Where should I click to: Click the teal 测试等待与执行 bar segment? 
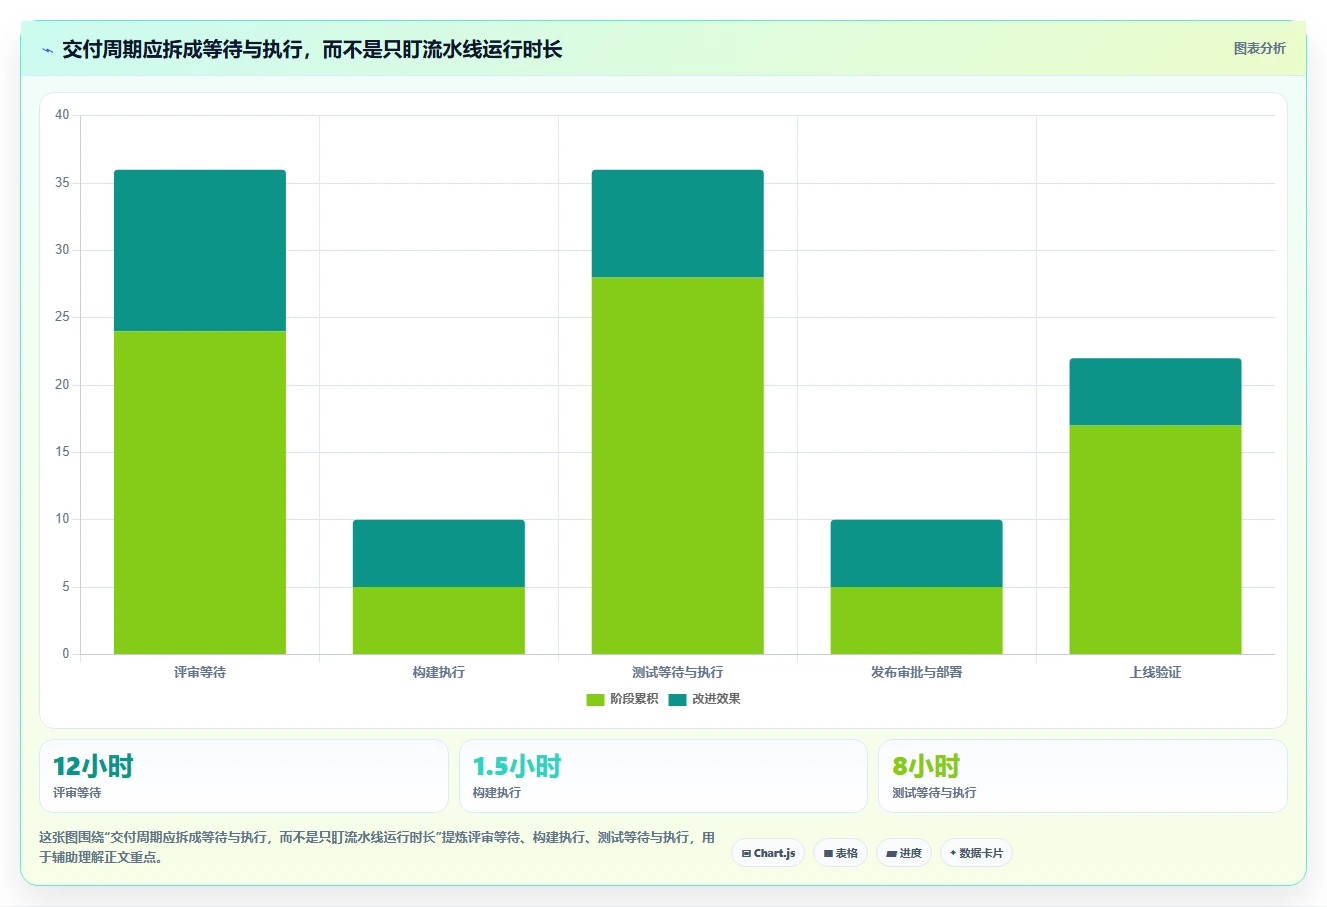coord(678,223)
